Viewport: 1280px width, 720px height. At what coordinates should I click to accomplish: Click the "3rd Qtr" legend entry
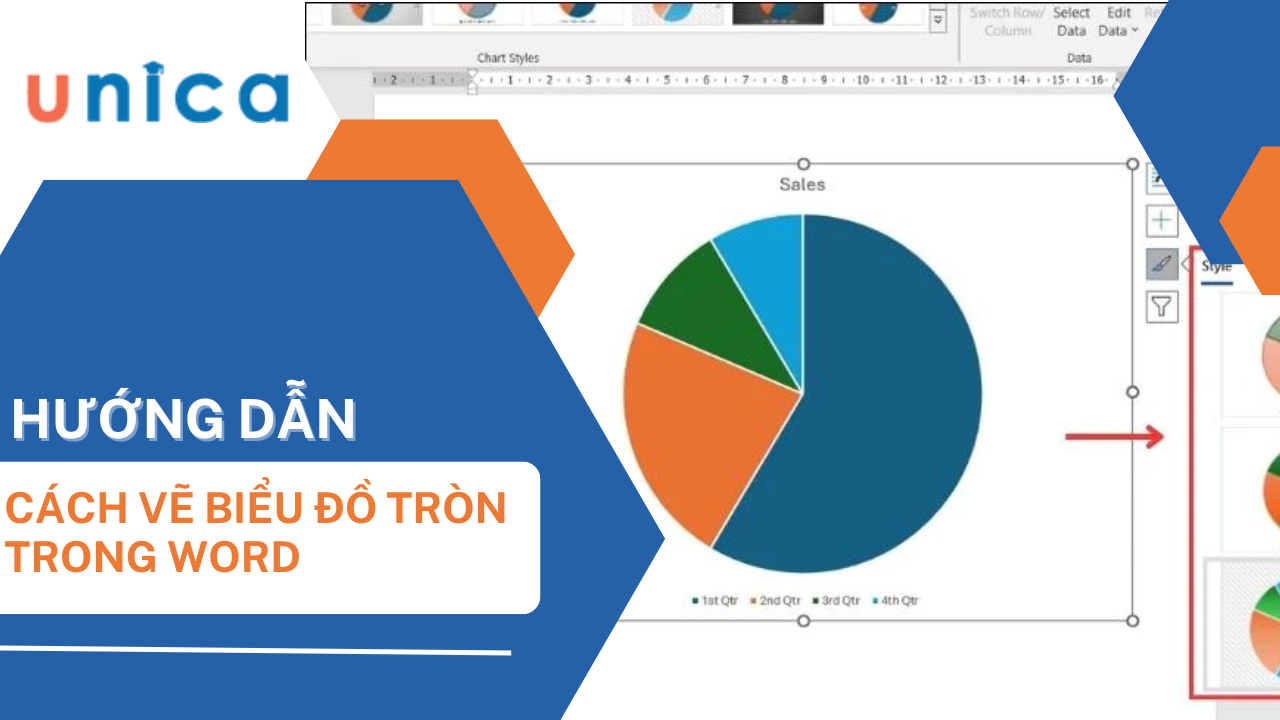point(835,601)
